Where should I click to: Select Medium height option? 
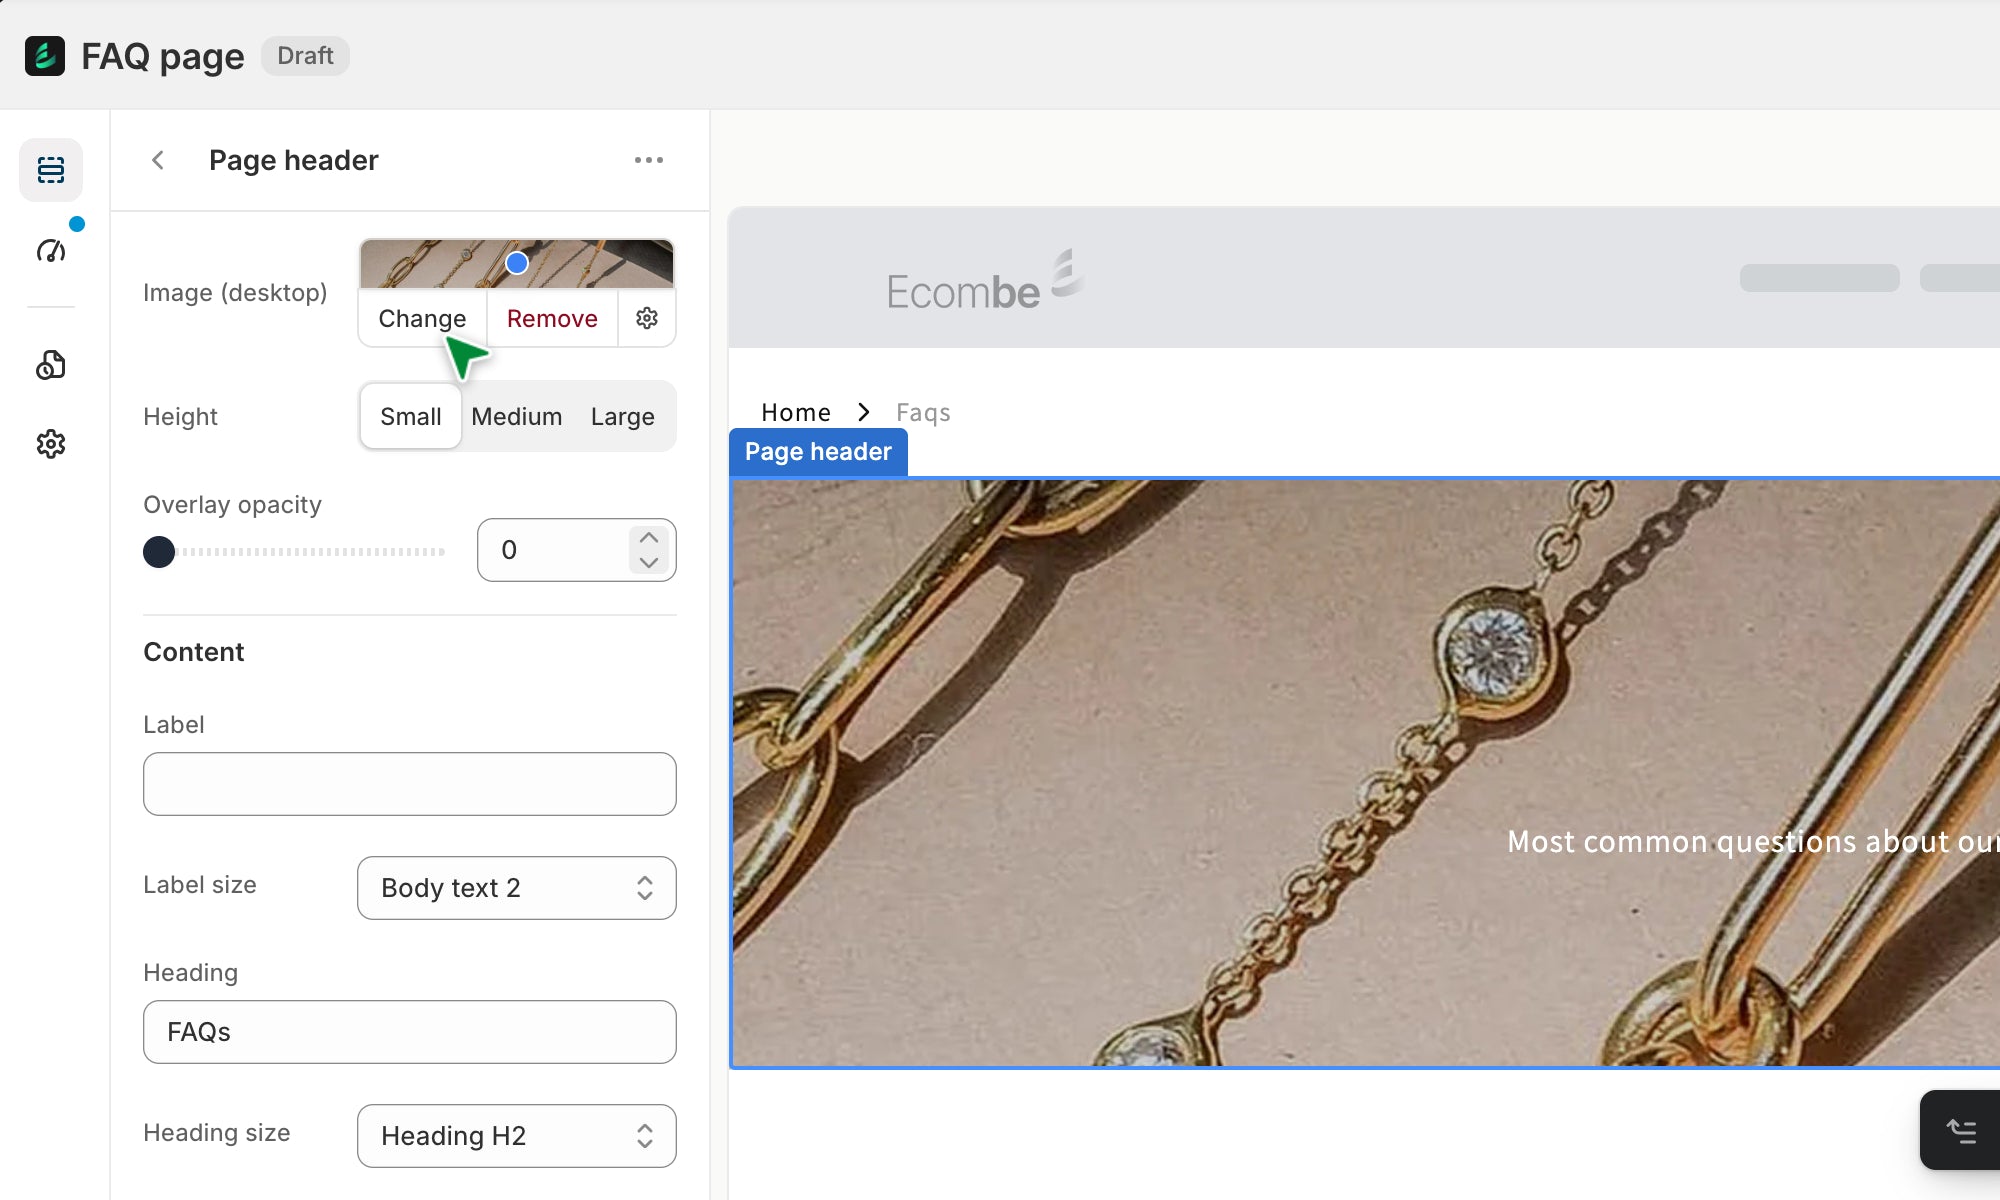click(x=516, y=416)
